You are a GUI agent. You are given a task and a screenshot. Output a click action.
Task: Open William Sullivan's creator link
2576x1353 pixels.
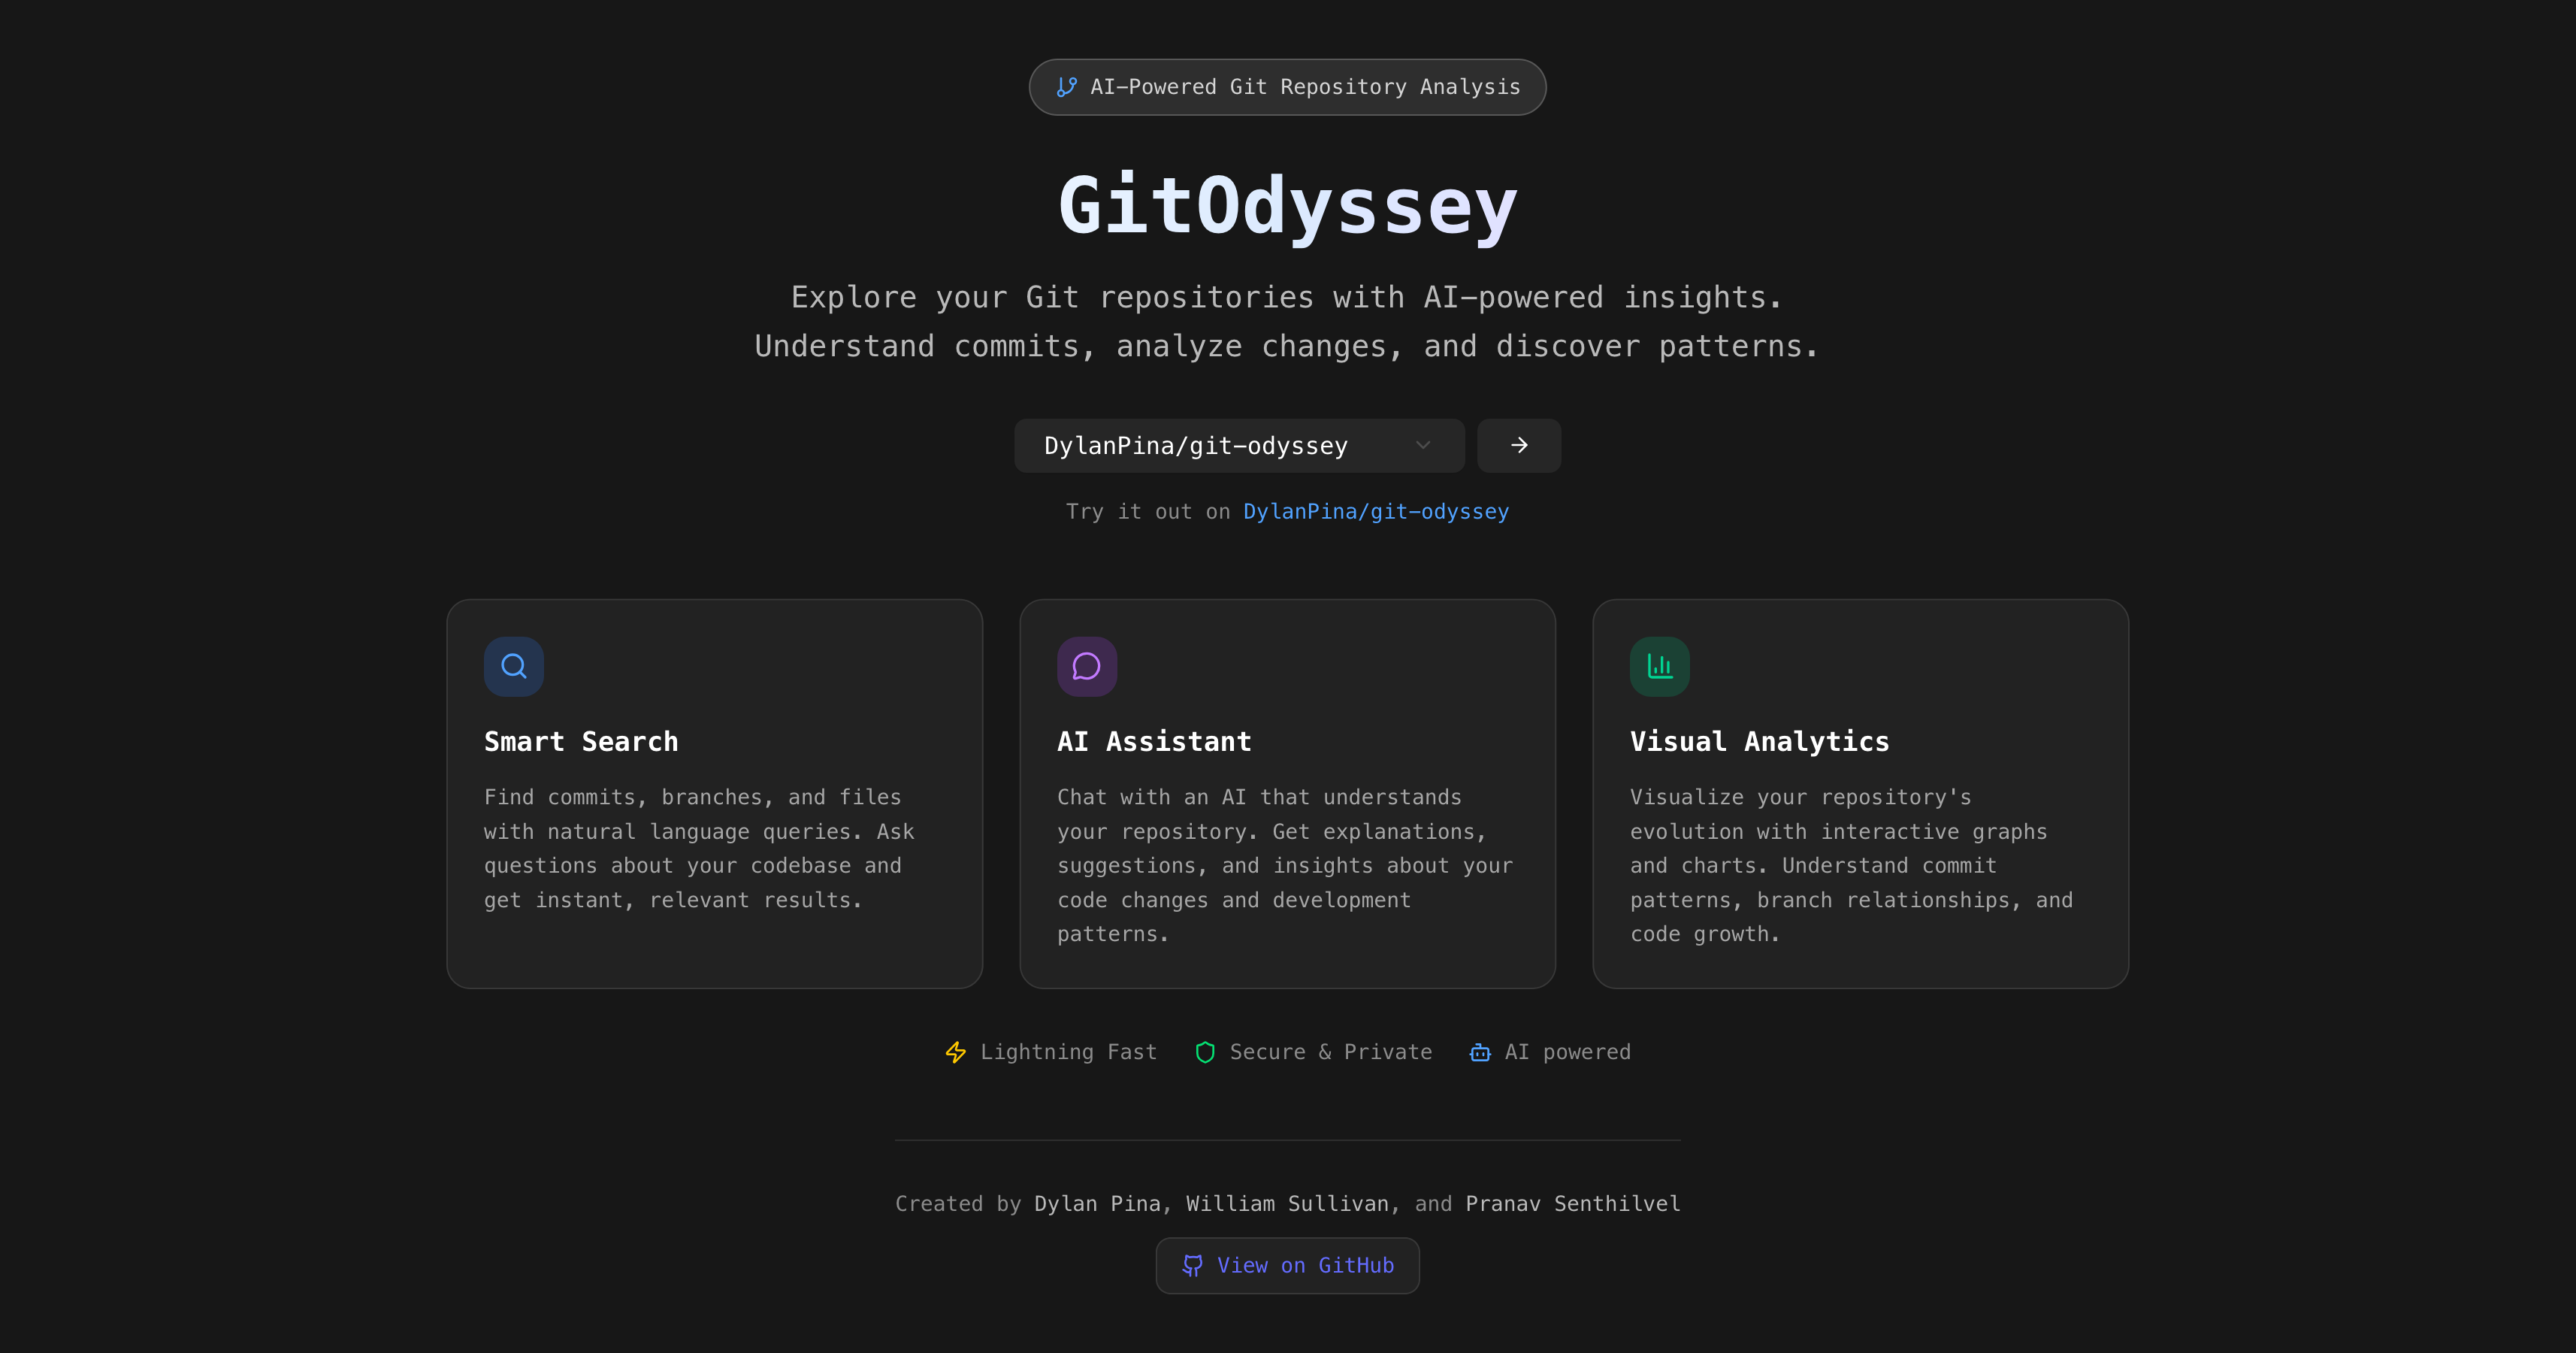1287,1204
